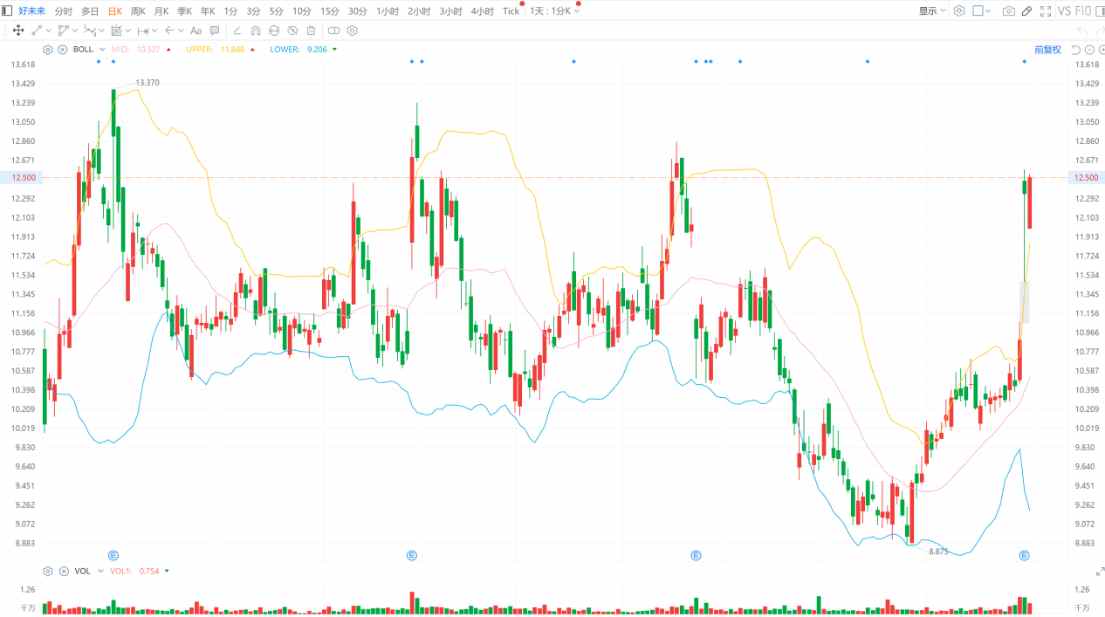Screen dimensions: 1105x617
Task: Lock all drawings with the circle icon
Action: (274, 30)
